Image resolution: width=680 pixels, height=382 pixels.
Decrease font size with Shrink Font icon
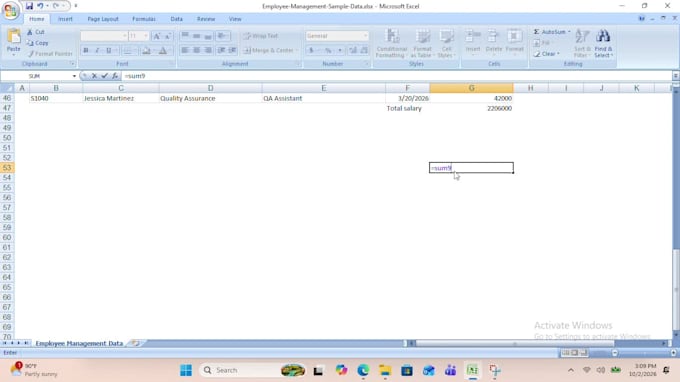pyautogui.click(x=168, y=36)
